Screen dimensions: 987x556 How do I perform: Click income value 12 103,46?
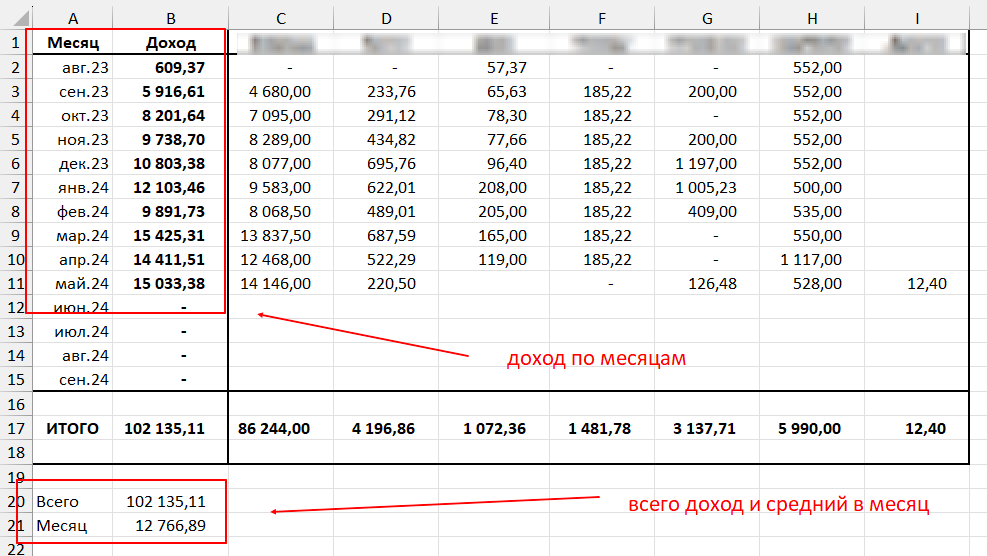170,187
